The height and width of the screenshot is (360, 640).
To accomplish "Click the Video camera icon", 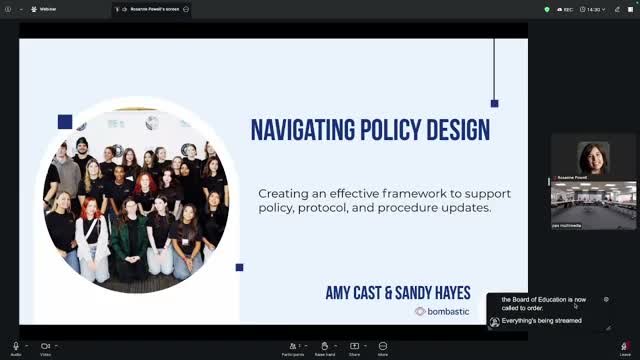I will (45, 346).
